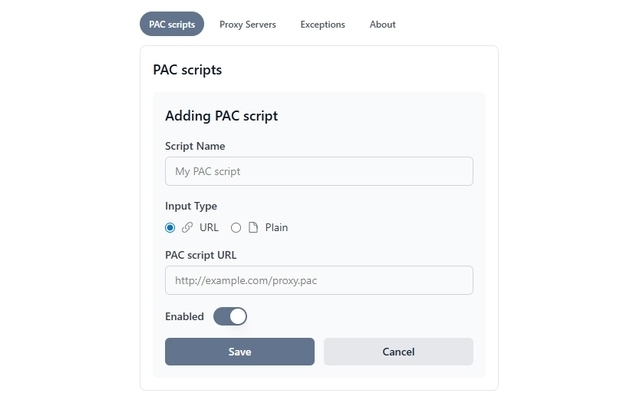Cancel adding the PAC script
640x400 pixels.
[x=398, y=352]
